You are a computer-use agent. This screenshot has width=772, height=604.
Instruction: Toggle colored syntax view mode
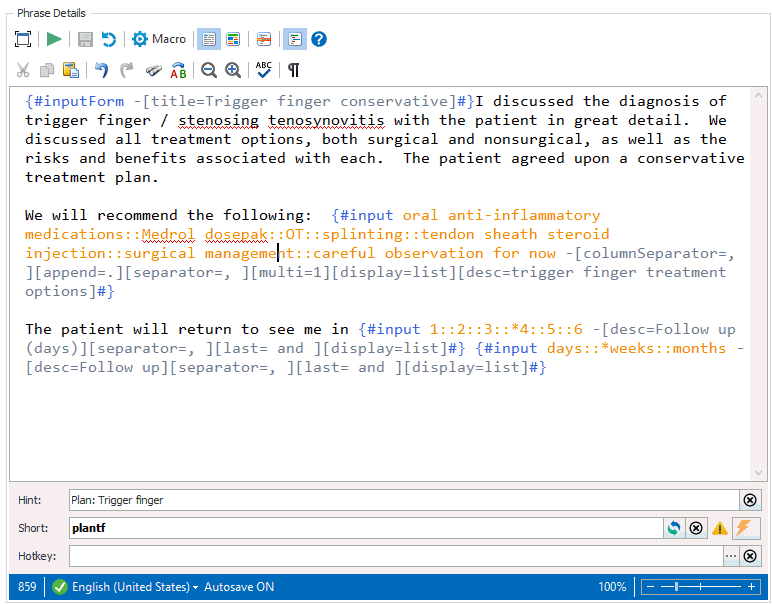pyautogui.click(x=233, y=39)
